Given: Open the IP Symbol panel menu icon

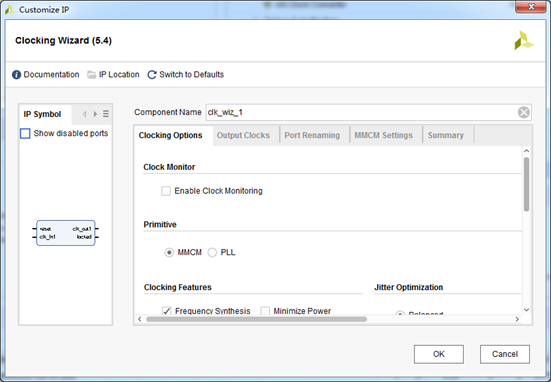Looking at the screenshot, I should coord(106,114).
